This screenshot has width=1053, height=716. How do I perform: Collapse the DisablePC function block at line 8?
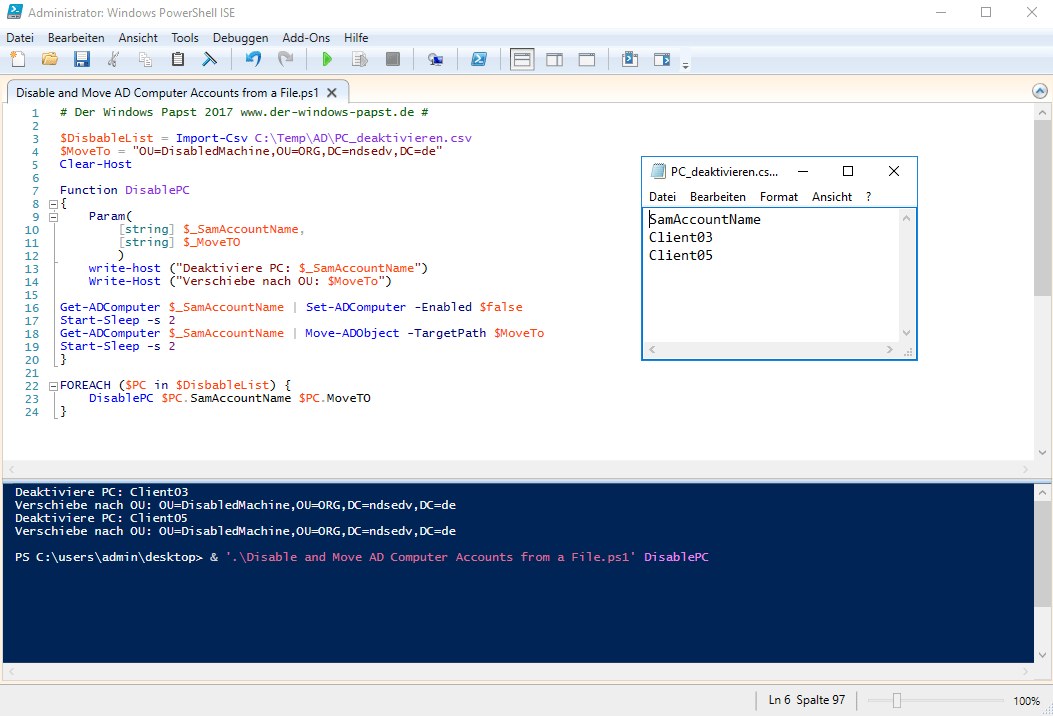pyautogui.click(x=53, y=204)
